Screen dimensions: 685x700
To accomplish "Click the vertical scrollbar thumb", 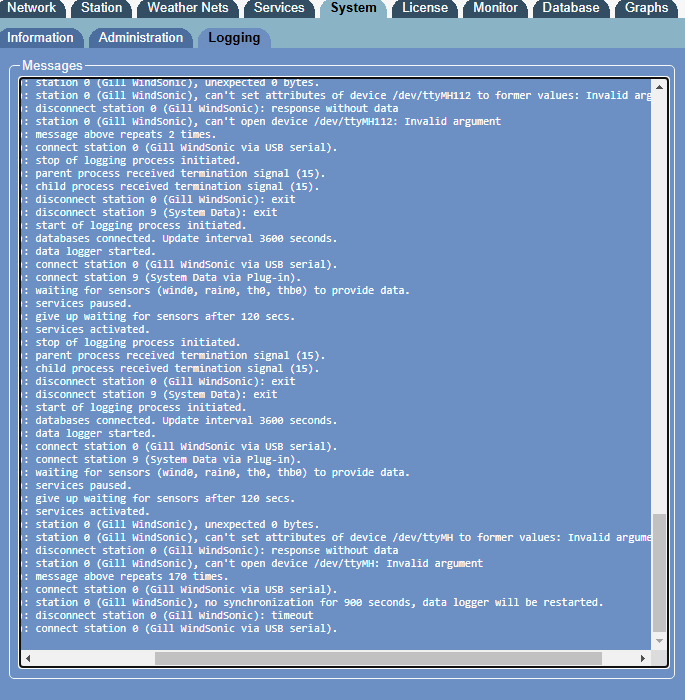I will tap(659, 573).
